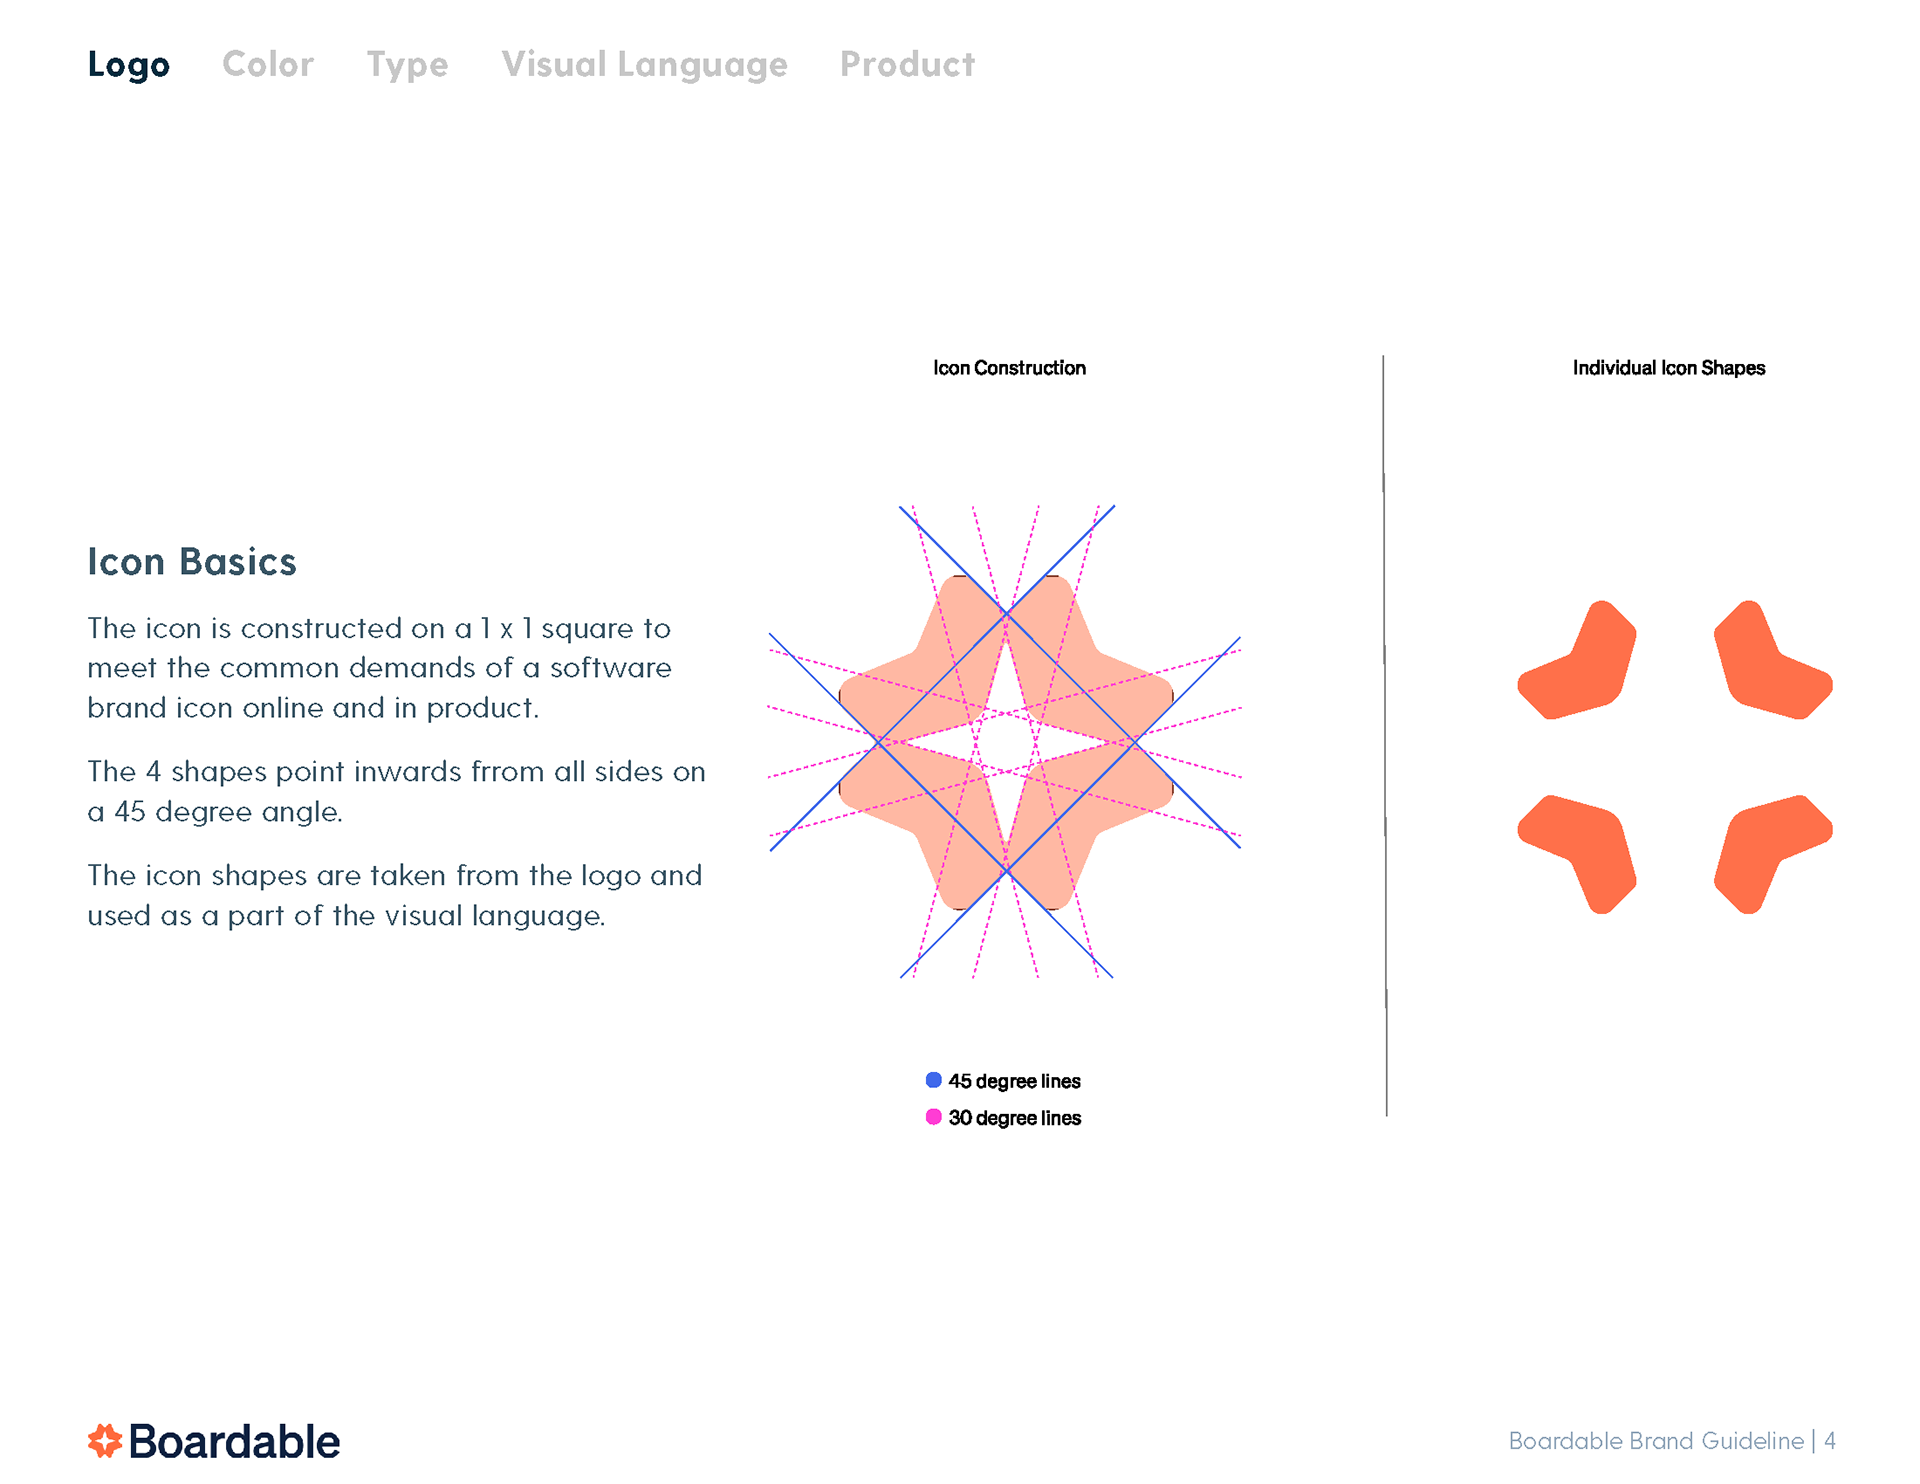
Task: Click the Boardable logo icon in footer
Action: [105, 1441]
